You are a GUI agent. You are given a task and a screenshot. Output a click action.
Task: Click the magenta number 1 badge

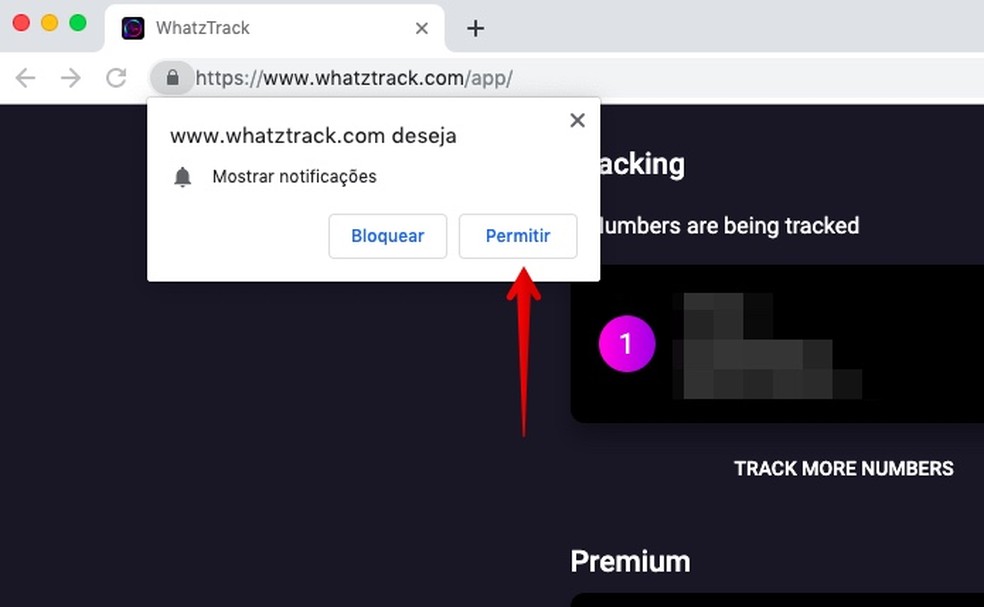(x=627, y=343)
